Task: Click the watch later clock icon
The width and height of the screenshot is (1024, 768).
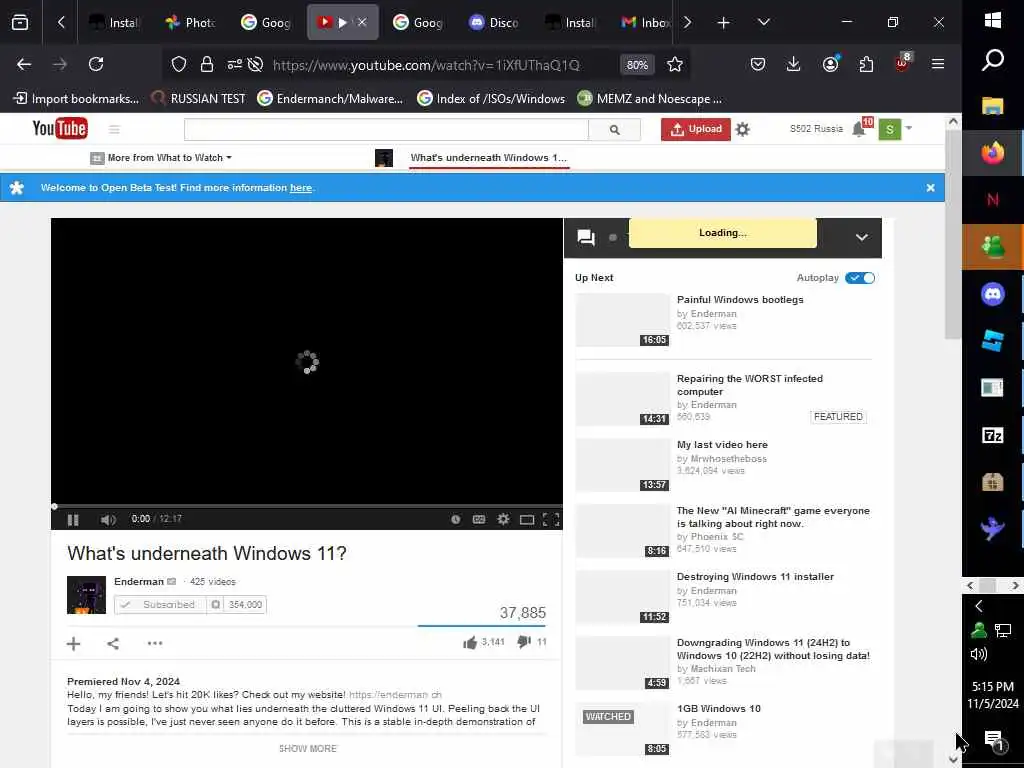Action: [455, 519]
